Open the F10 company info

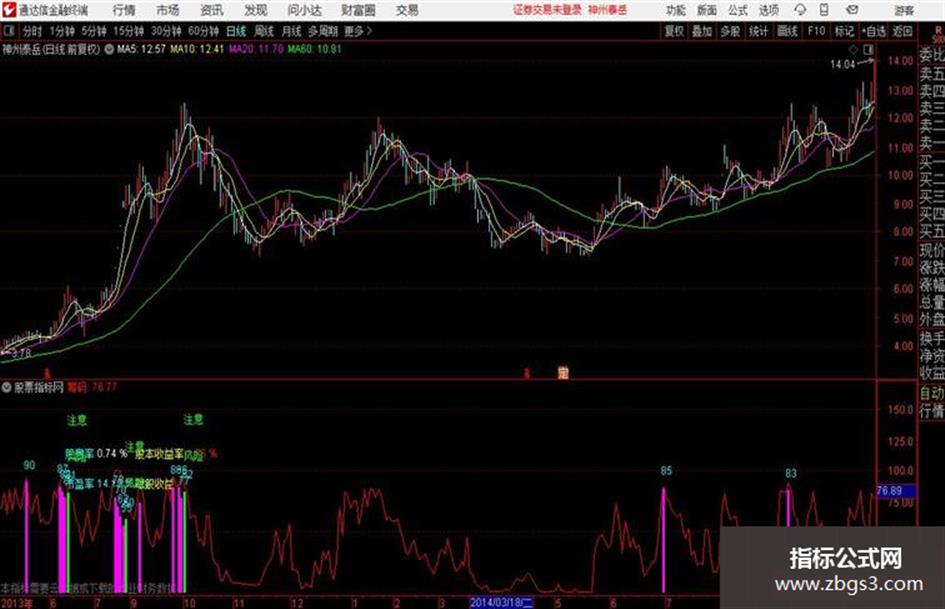tap(817, 31)
